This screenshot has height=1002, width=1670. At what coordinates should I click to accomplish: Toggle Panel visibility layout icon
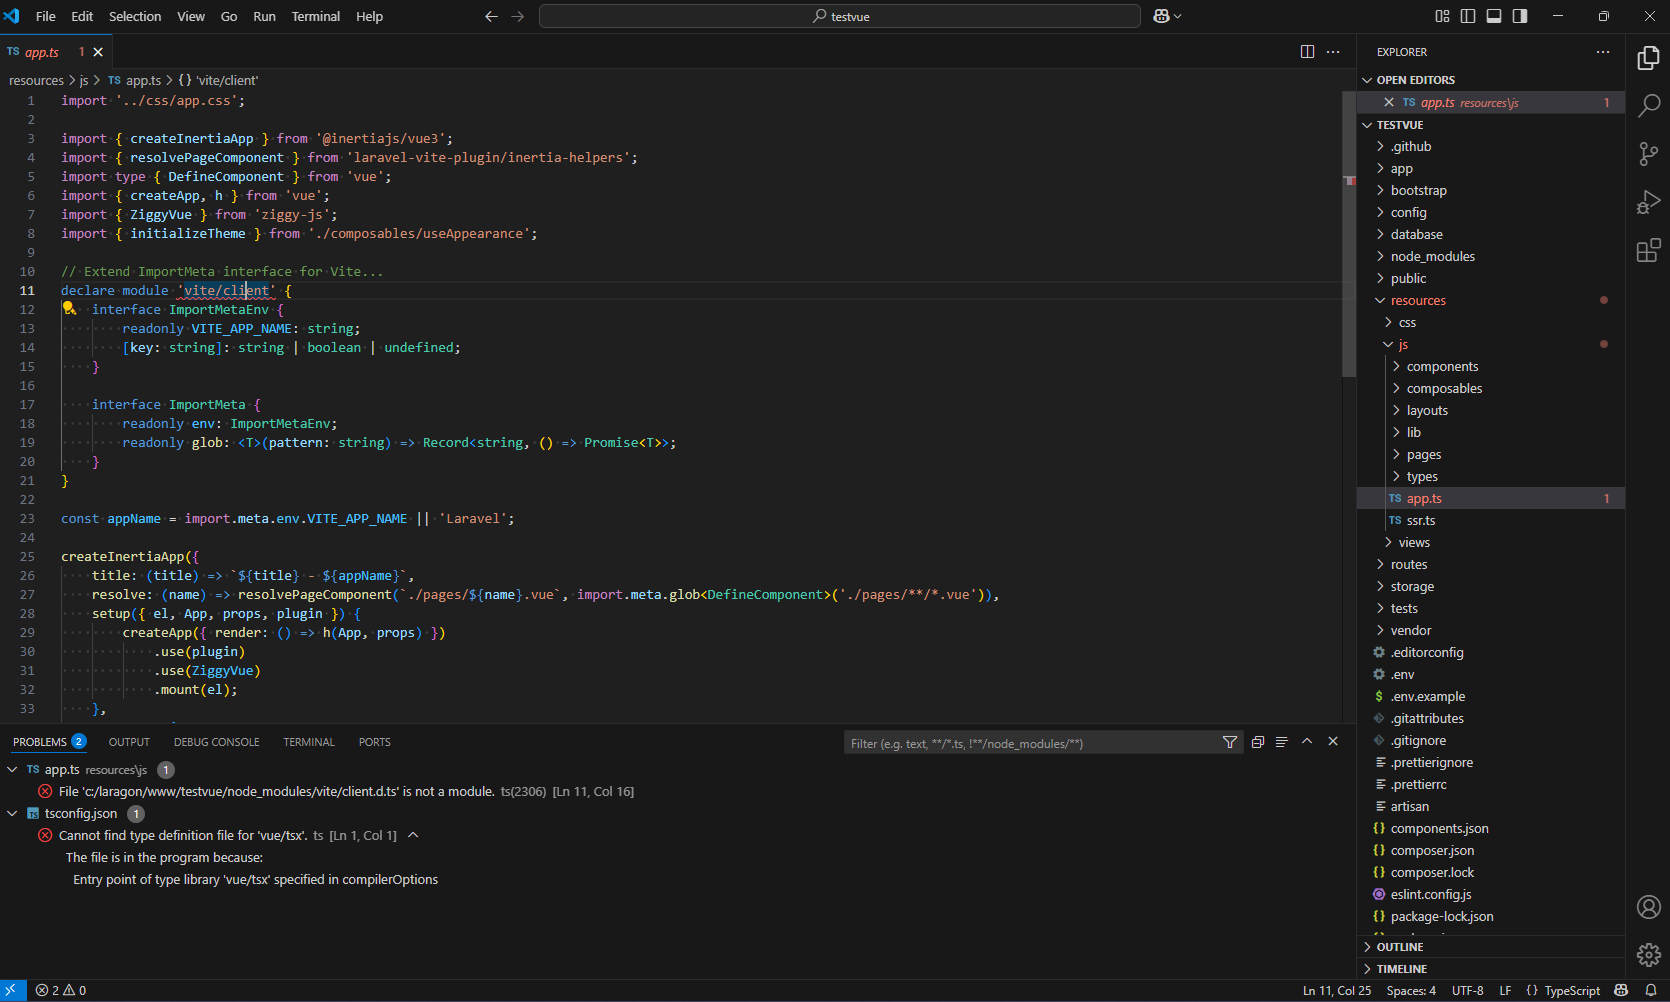[x=1494, y=16]
